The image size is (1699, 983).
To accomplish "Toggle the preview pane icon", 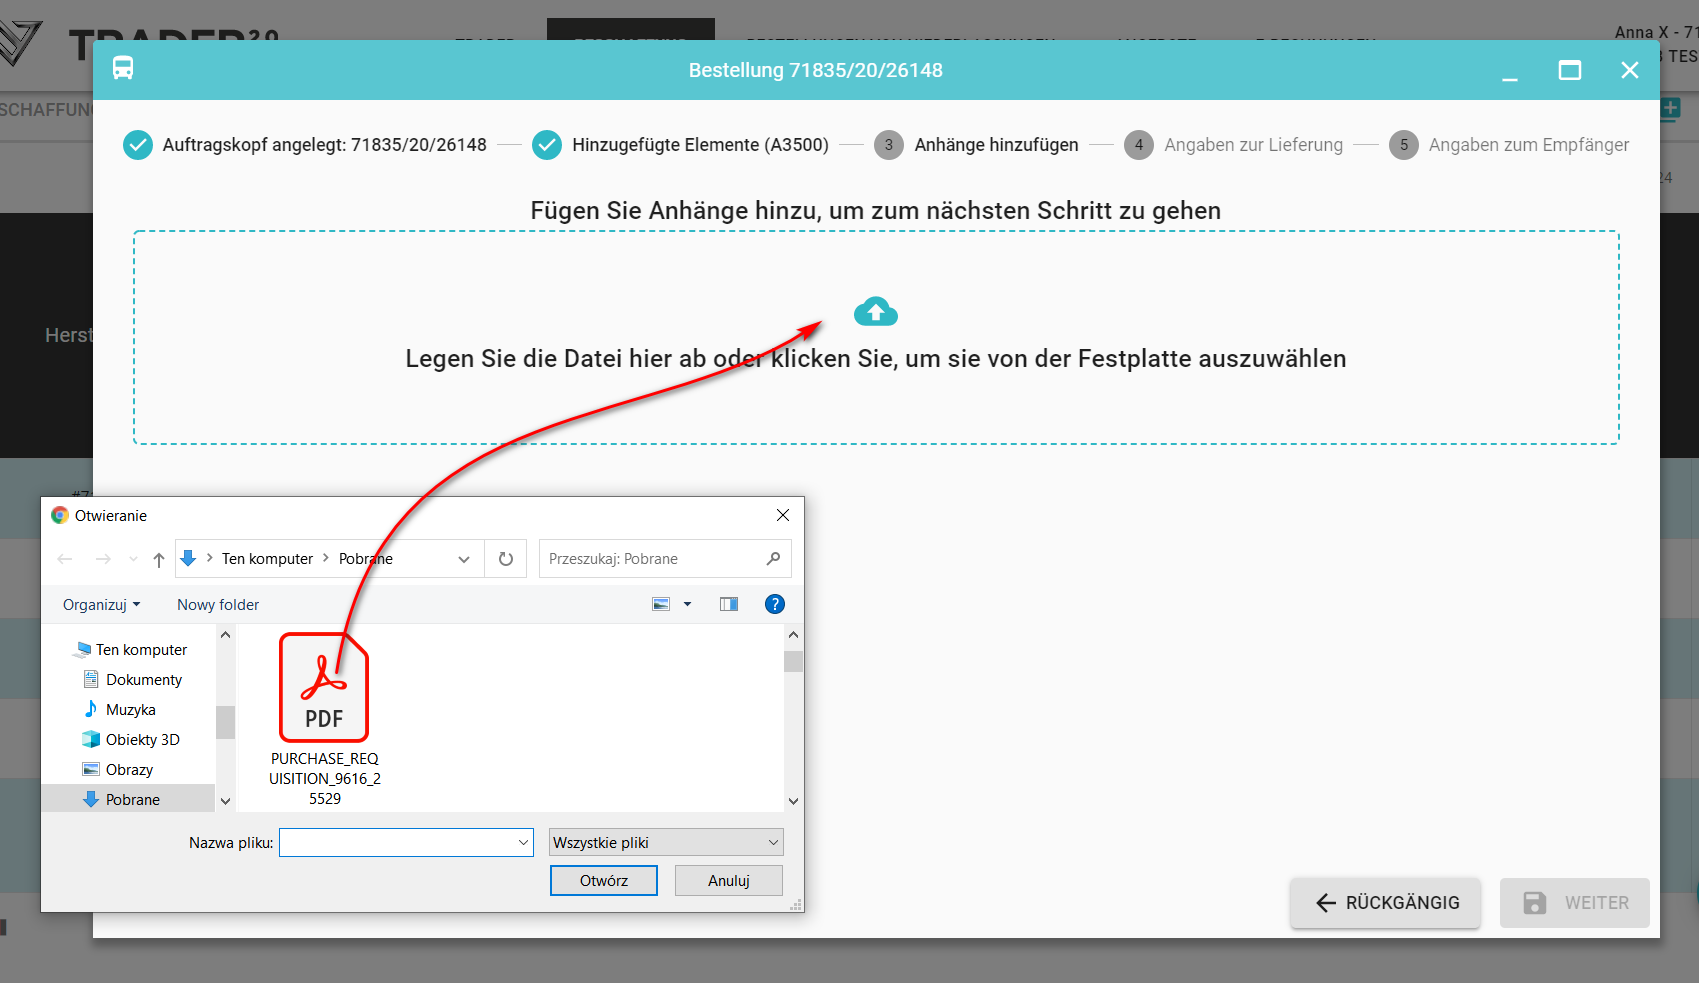I will pos(729,604).
